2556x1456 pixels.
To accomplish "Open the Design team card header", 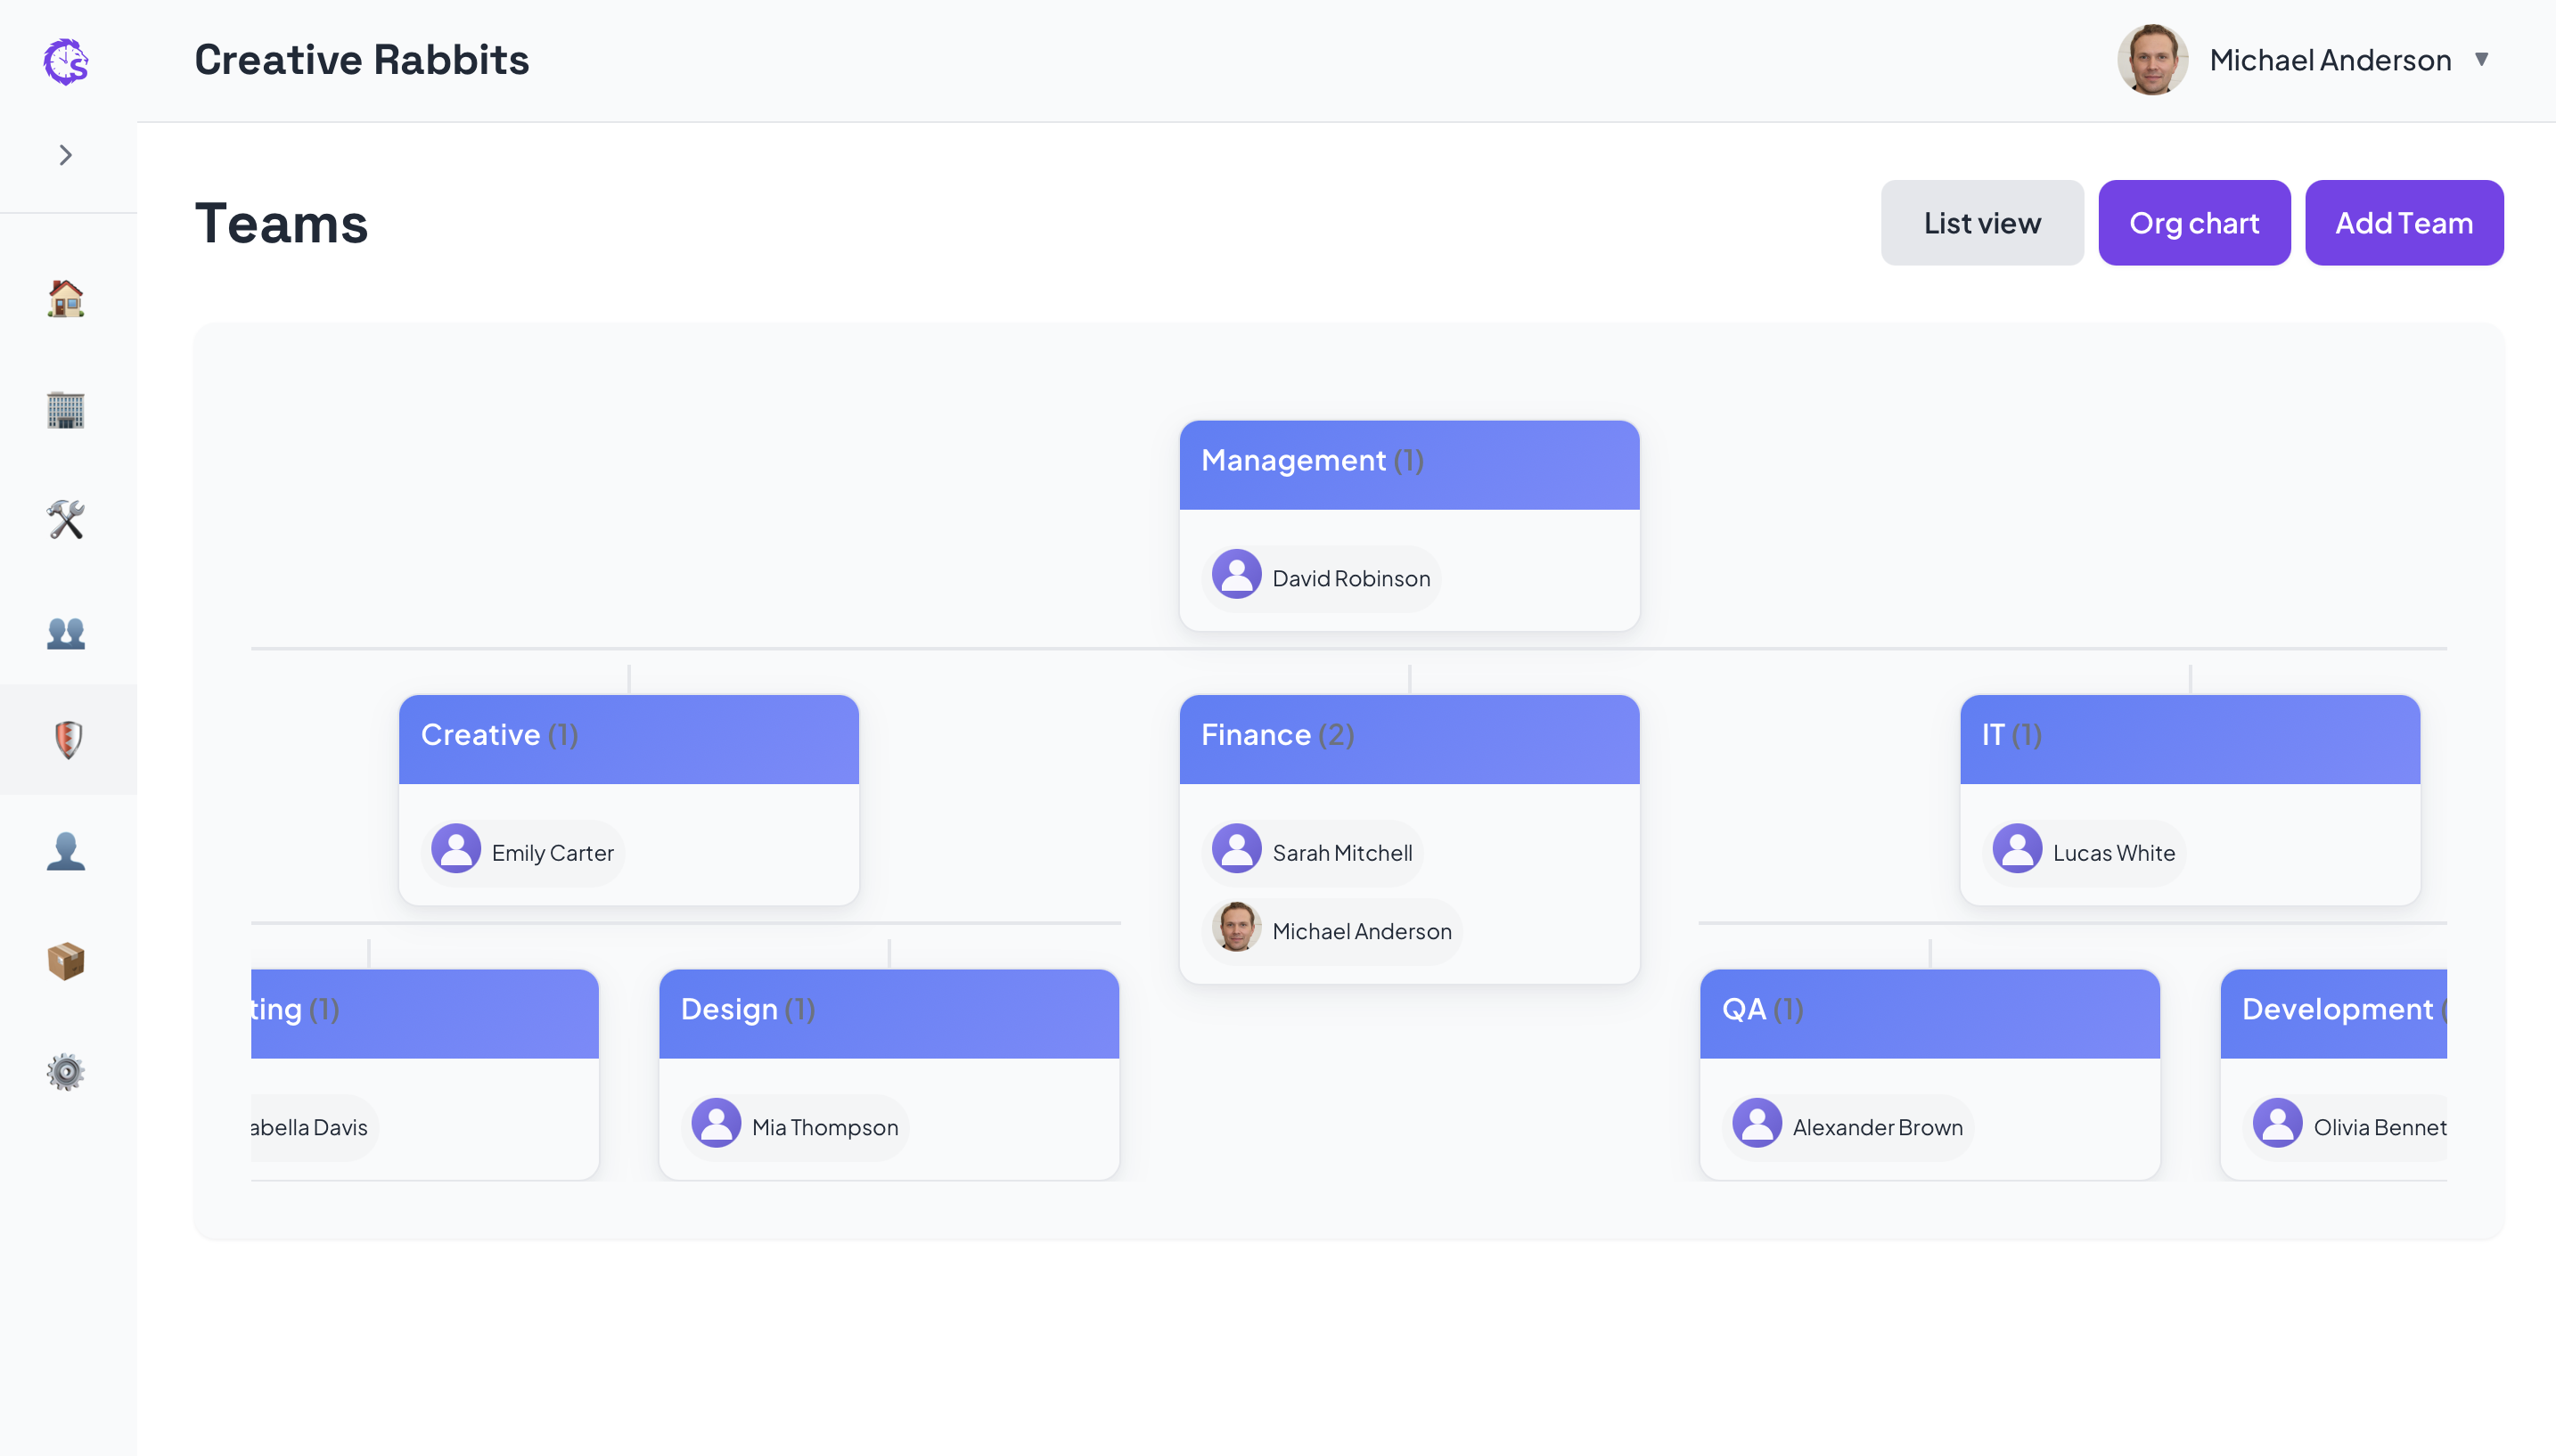I will tap(888, 1011).
